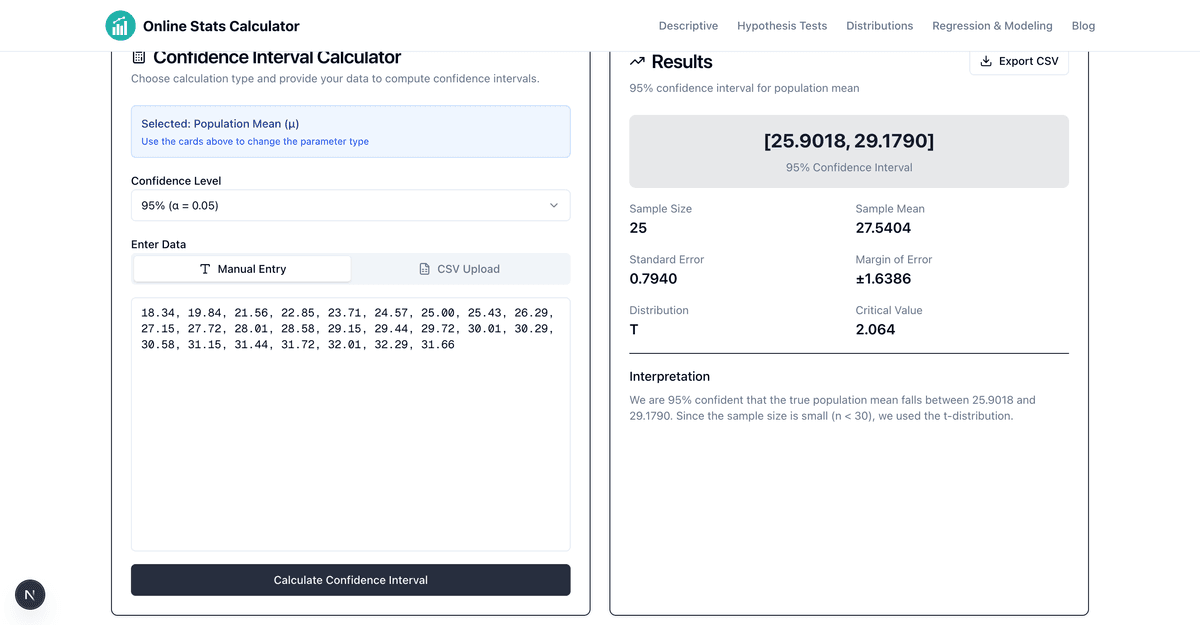Image resolution: width=1200 pixels, height=625 pixels.
Task: Open the Confidence Level dropdown
Action: (x=351, y=205)
